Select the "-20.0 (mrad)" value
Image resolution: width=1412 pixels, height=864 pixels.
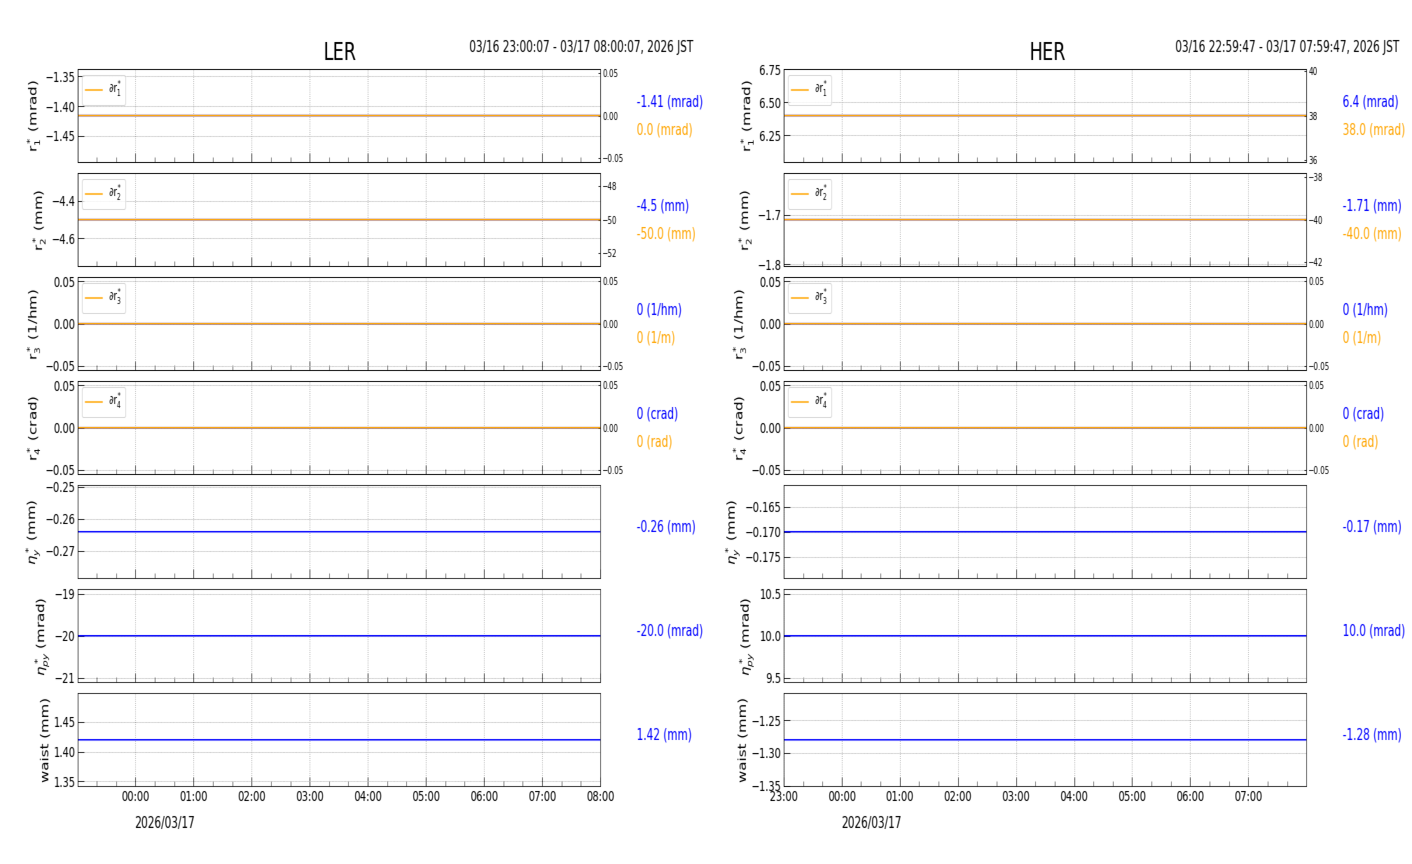[670, 631]
